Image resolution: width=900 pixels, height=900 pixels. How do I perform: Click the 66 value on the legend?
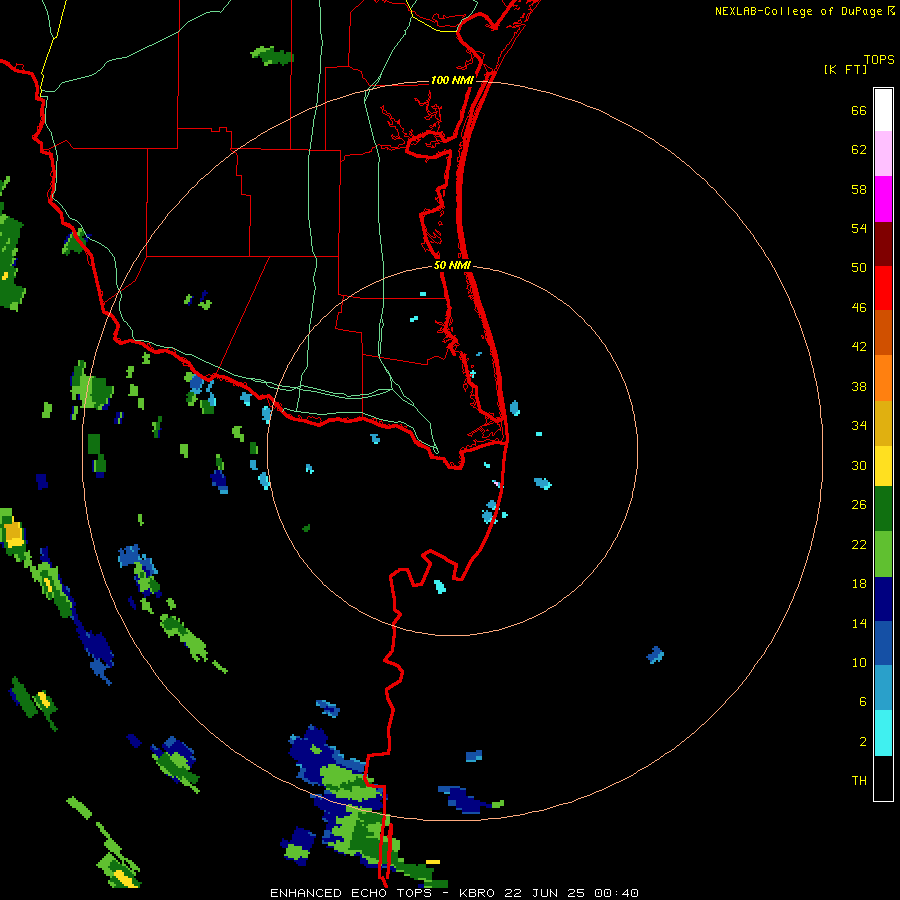pyautogui.click(x=859, y=110)
